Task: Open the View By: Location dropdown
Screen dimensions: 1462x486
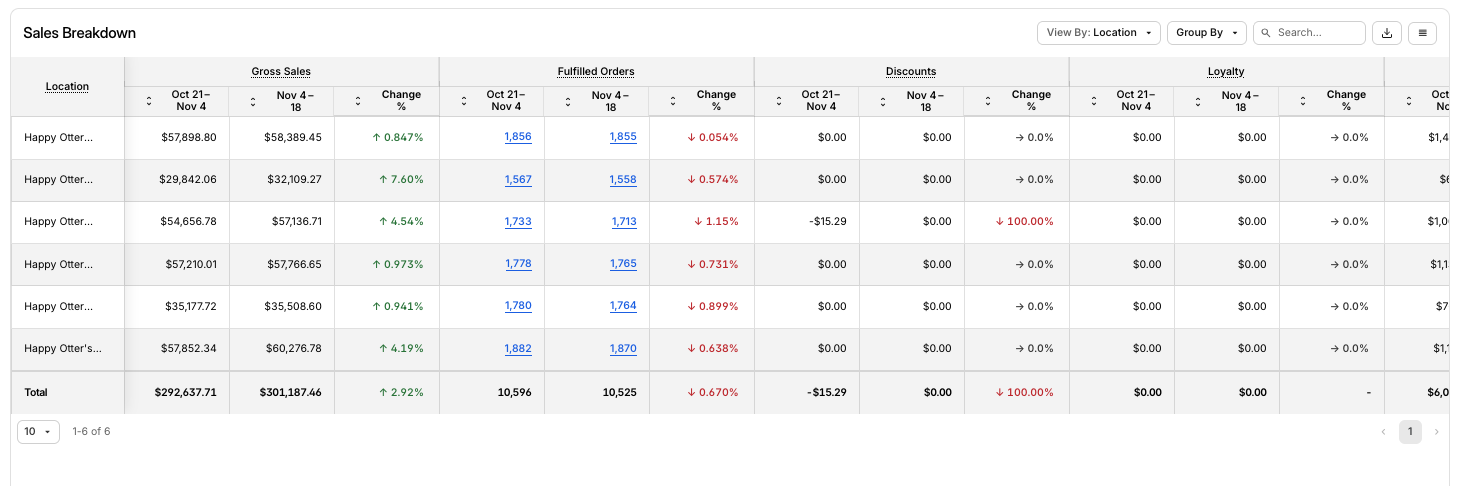Action: pyautogui.click(x=1098, y=33)
